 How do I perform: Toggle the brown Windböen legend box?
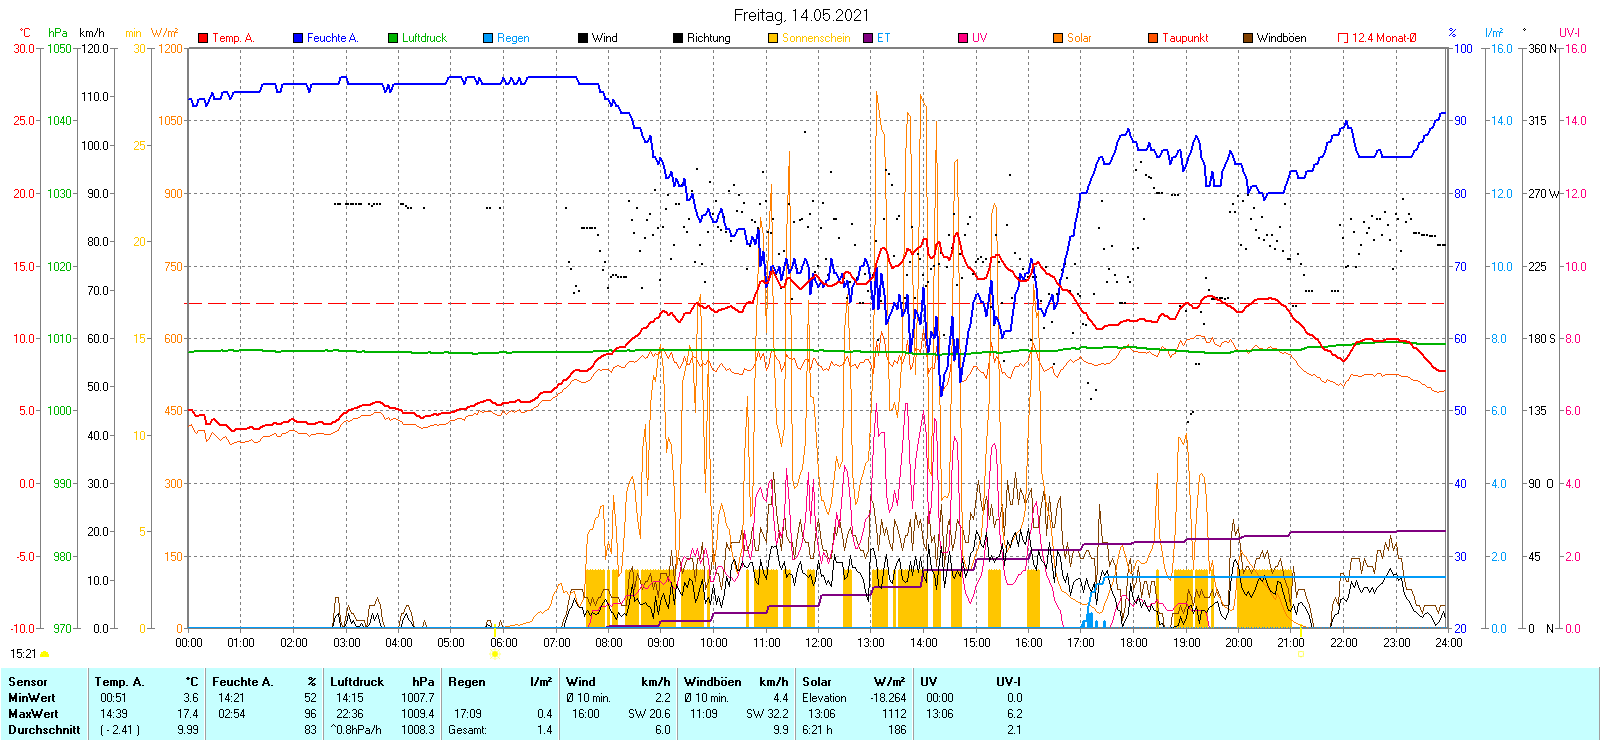(x=1248, y=38)
